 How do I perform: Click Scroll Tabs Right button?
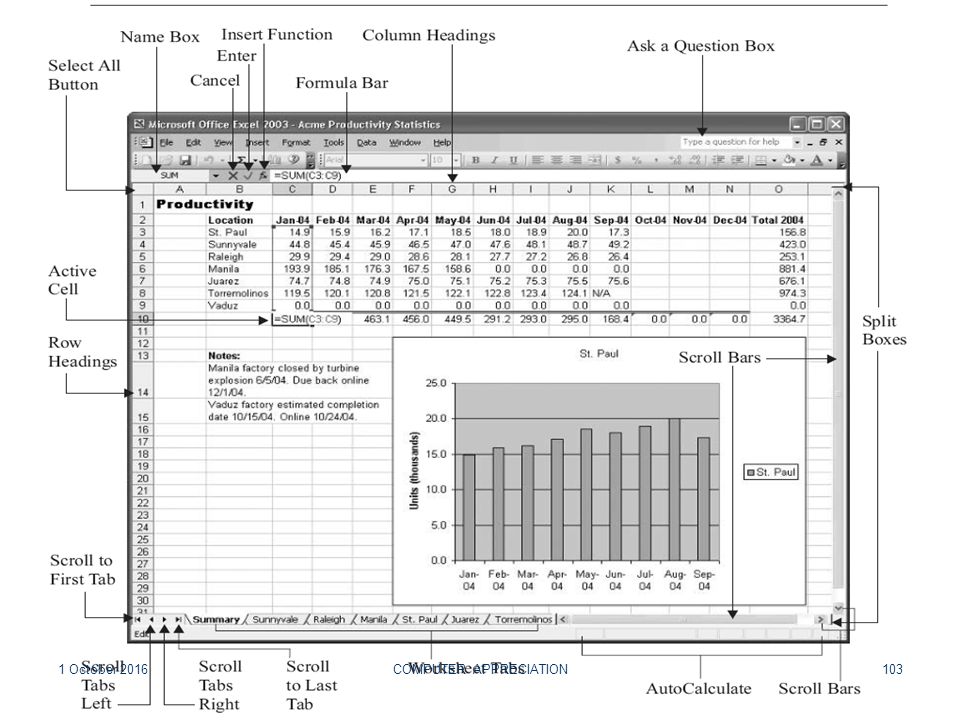(x=164, y=620)
